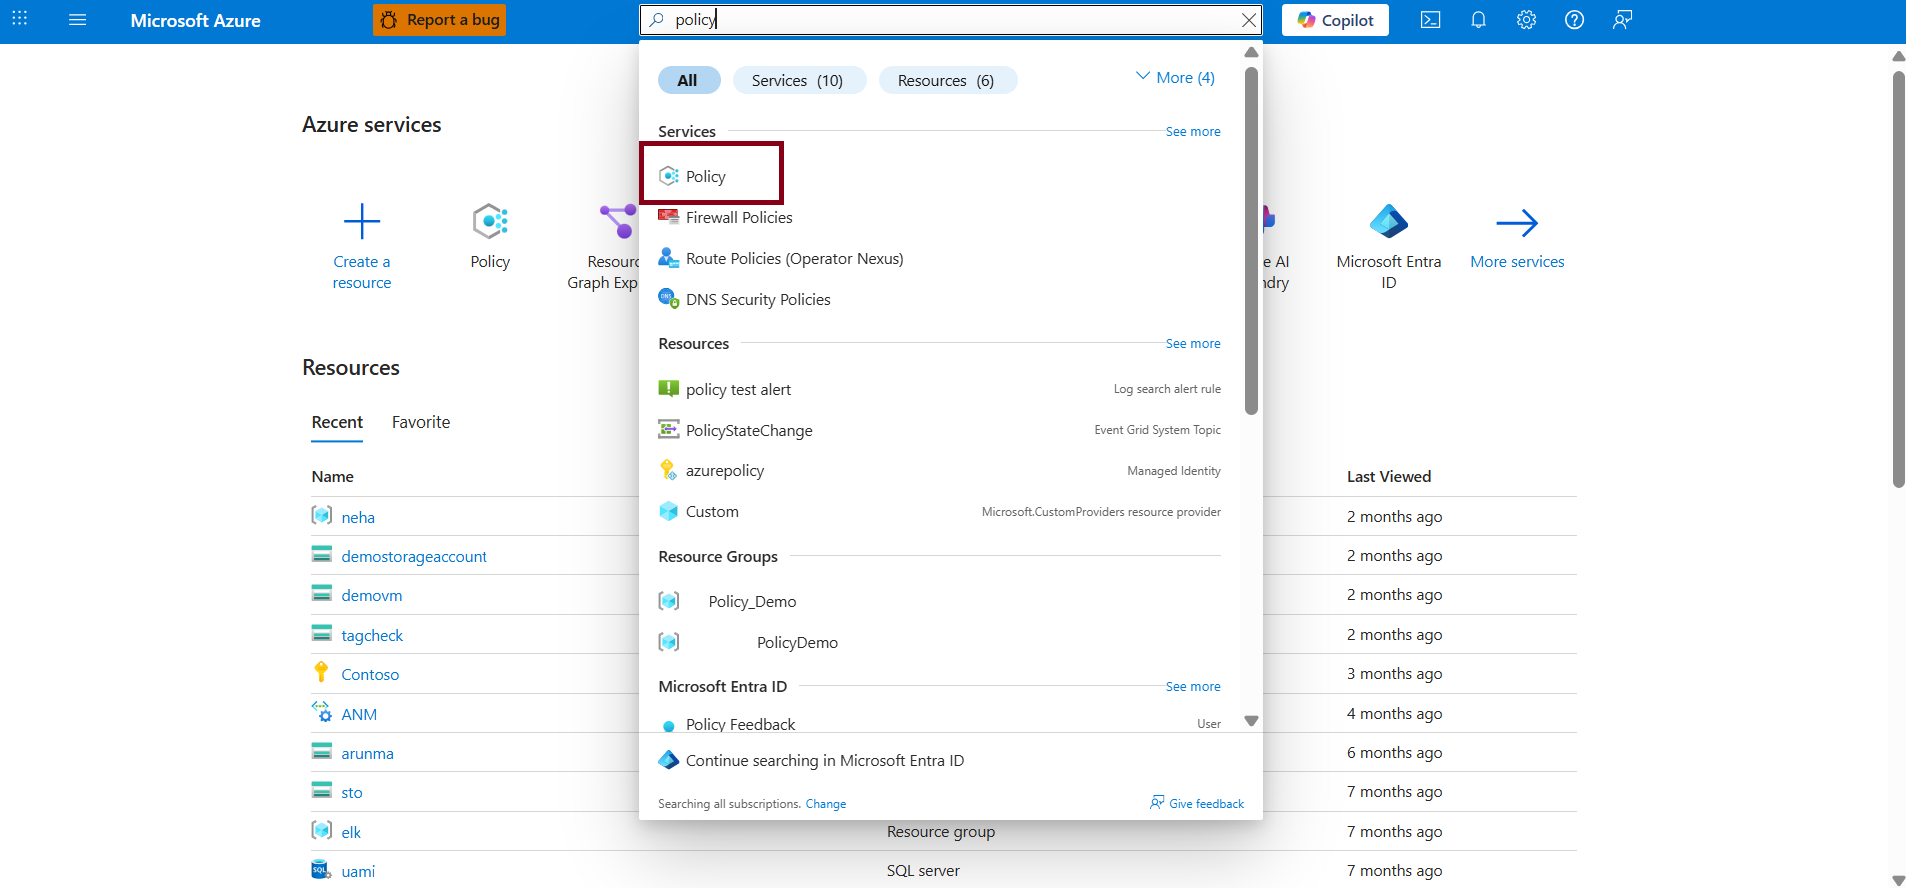Filter results by Resources (6)
The height and width of the screenshot is (888, 1906).
[x=946, y=80]
